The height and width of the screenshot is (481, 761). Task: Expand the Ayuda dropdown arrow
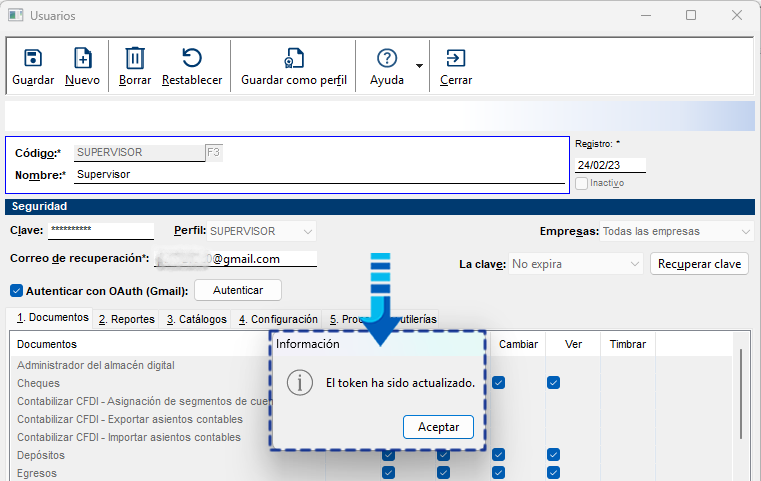(418, 66)
